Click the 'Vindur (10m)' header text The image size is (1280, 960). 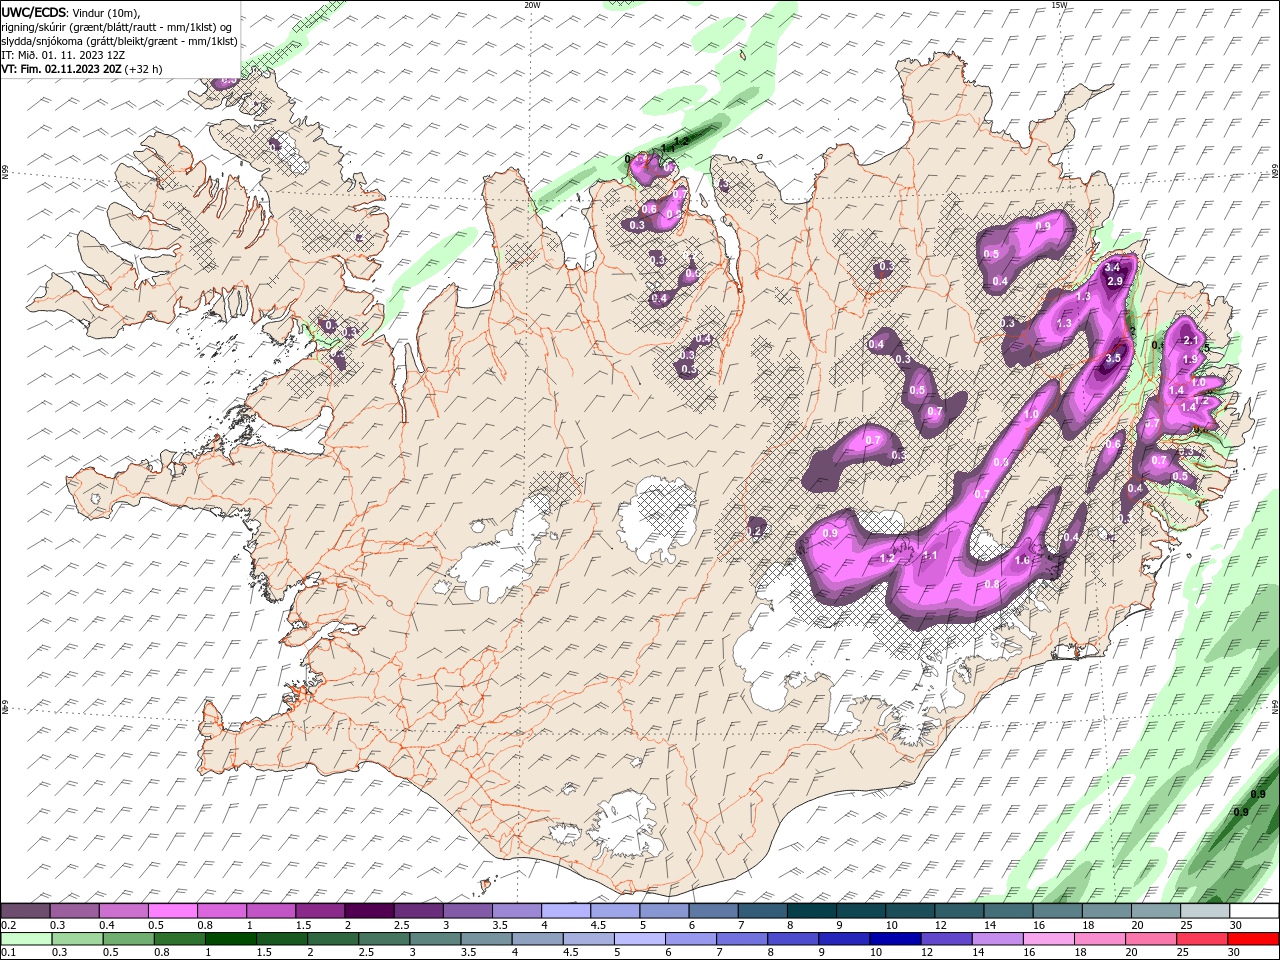106,12
